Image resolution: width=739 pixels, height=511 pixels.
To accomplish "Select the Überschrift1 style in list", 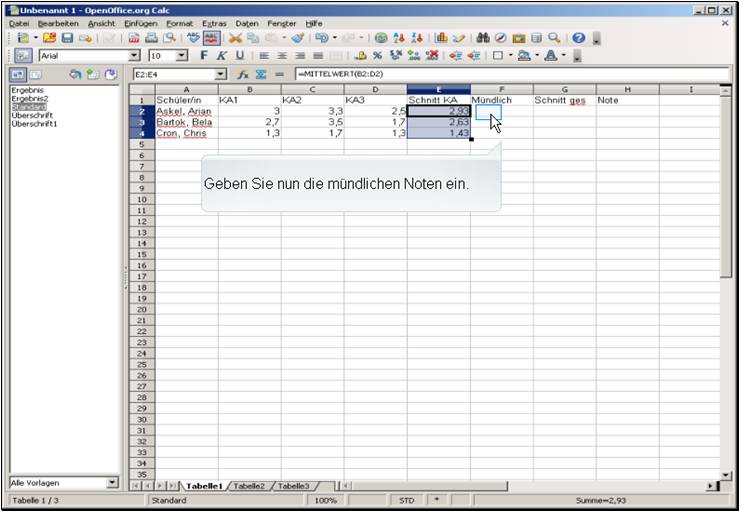I will pyautogui.click(x=34, y=124).
